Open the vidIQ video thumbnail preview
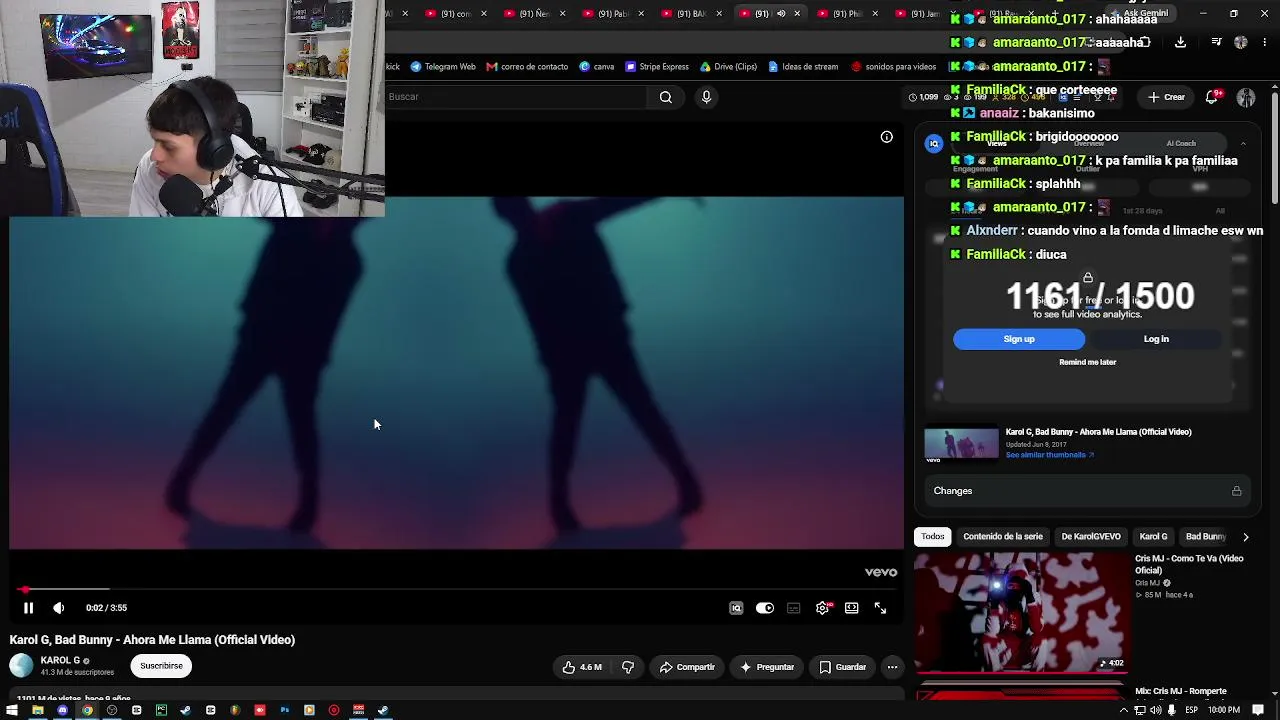Screen dimensions: 1280x720 (961, 446)
